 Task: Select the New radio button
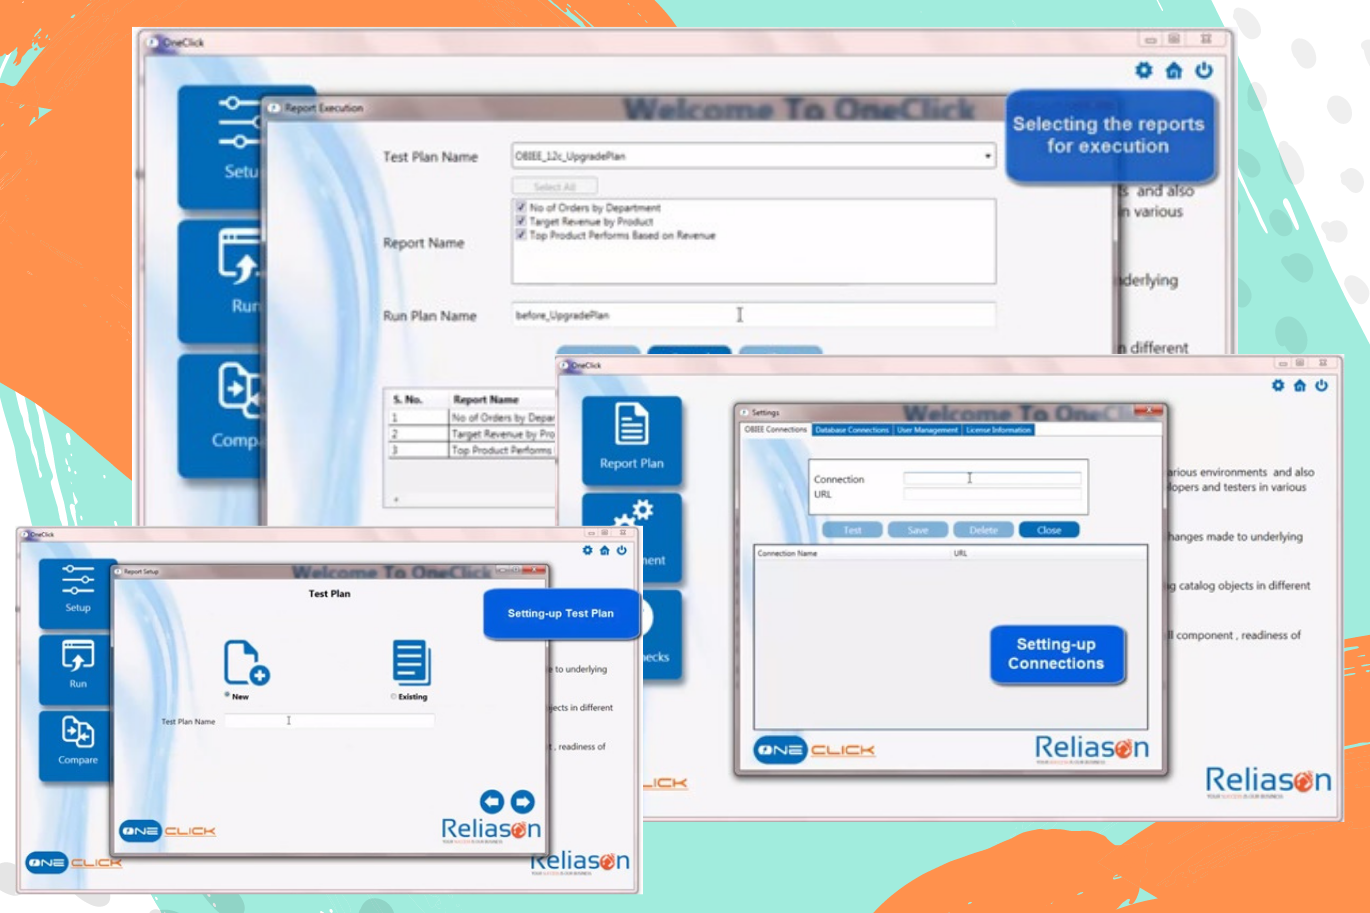(228, 695)
